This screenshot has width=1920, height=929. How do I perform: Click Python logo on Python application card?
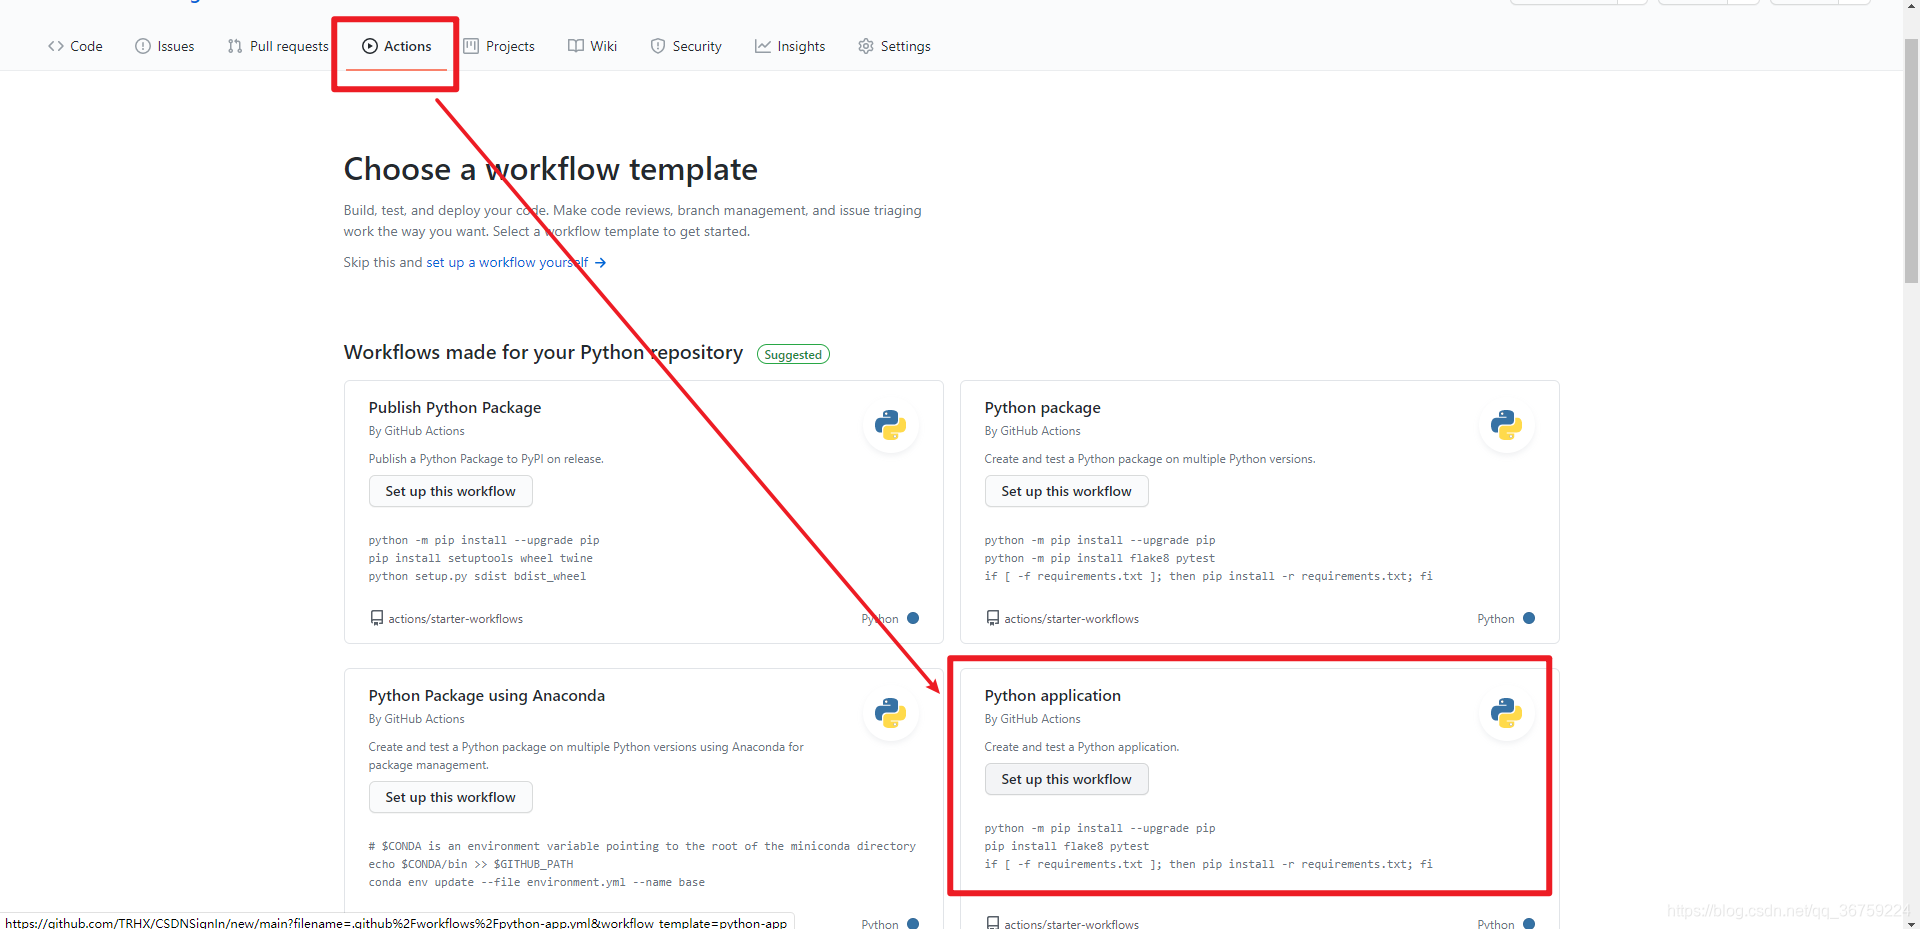1506,713
